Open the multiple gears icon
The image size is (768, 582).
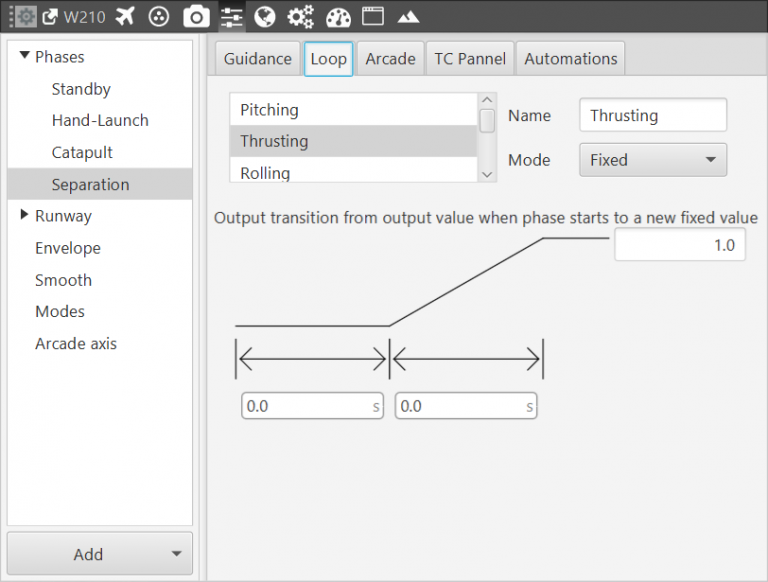click(300, 17)
